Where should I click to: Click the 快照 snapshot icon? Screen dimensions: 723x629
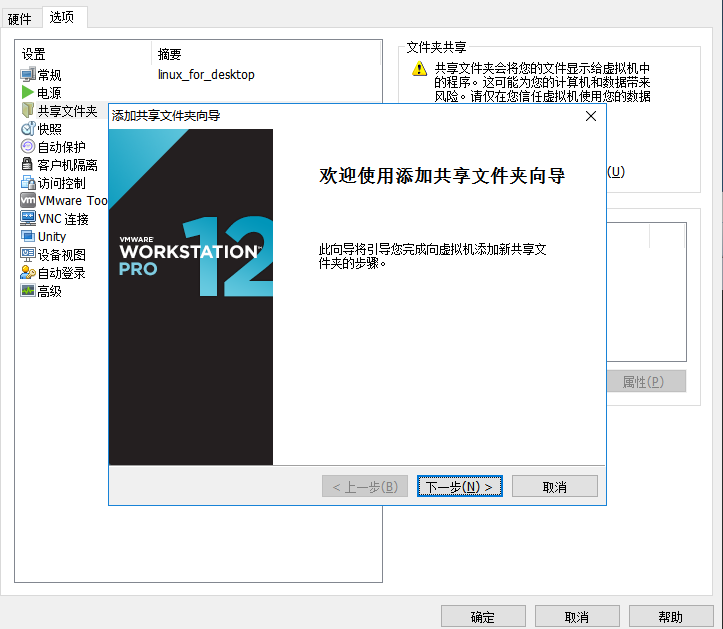[x=28, y=129]
